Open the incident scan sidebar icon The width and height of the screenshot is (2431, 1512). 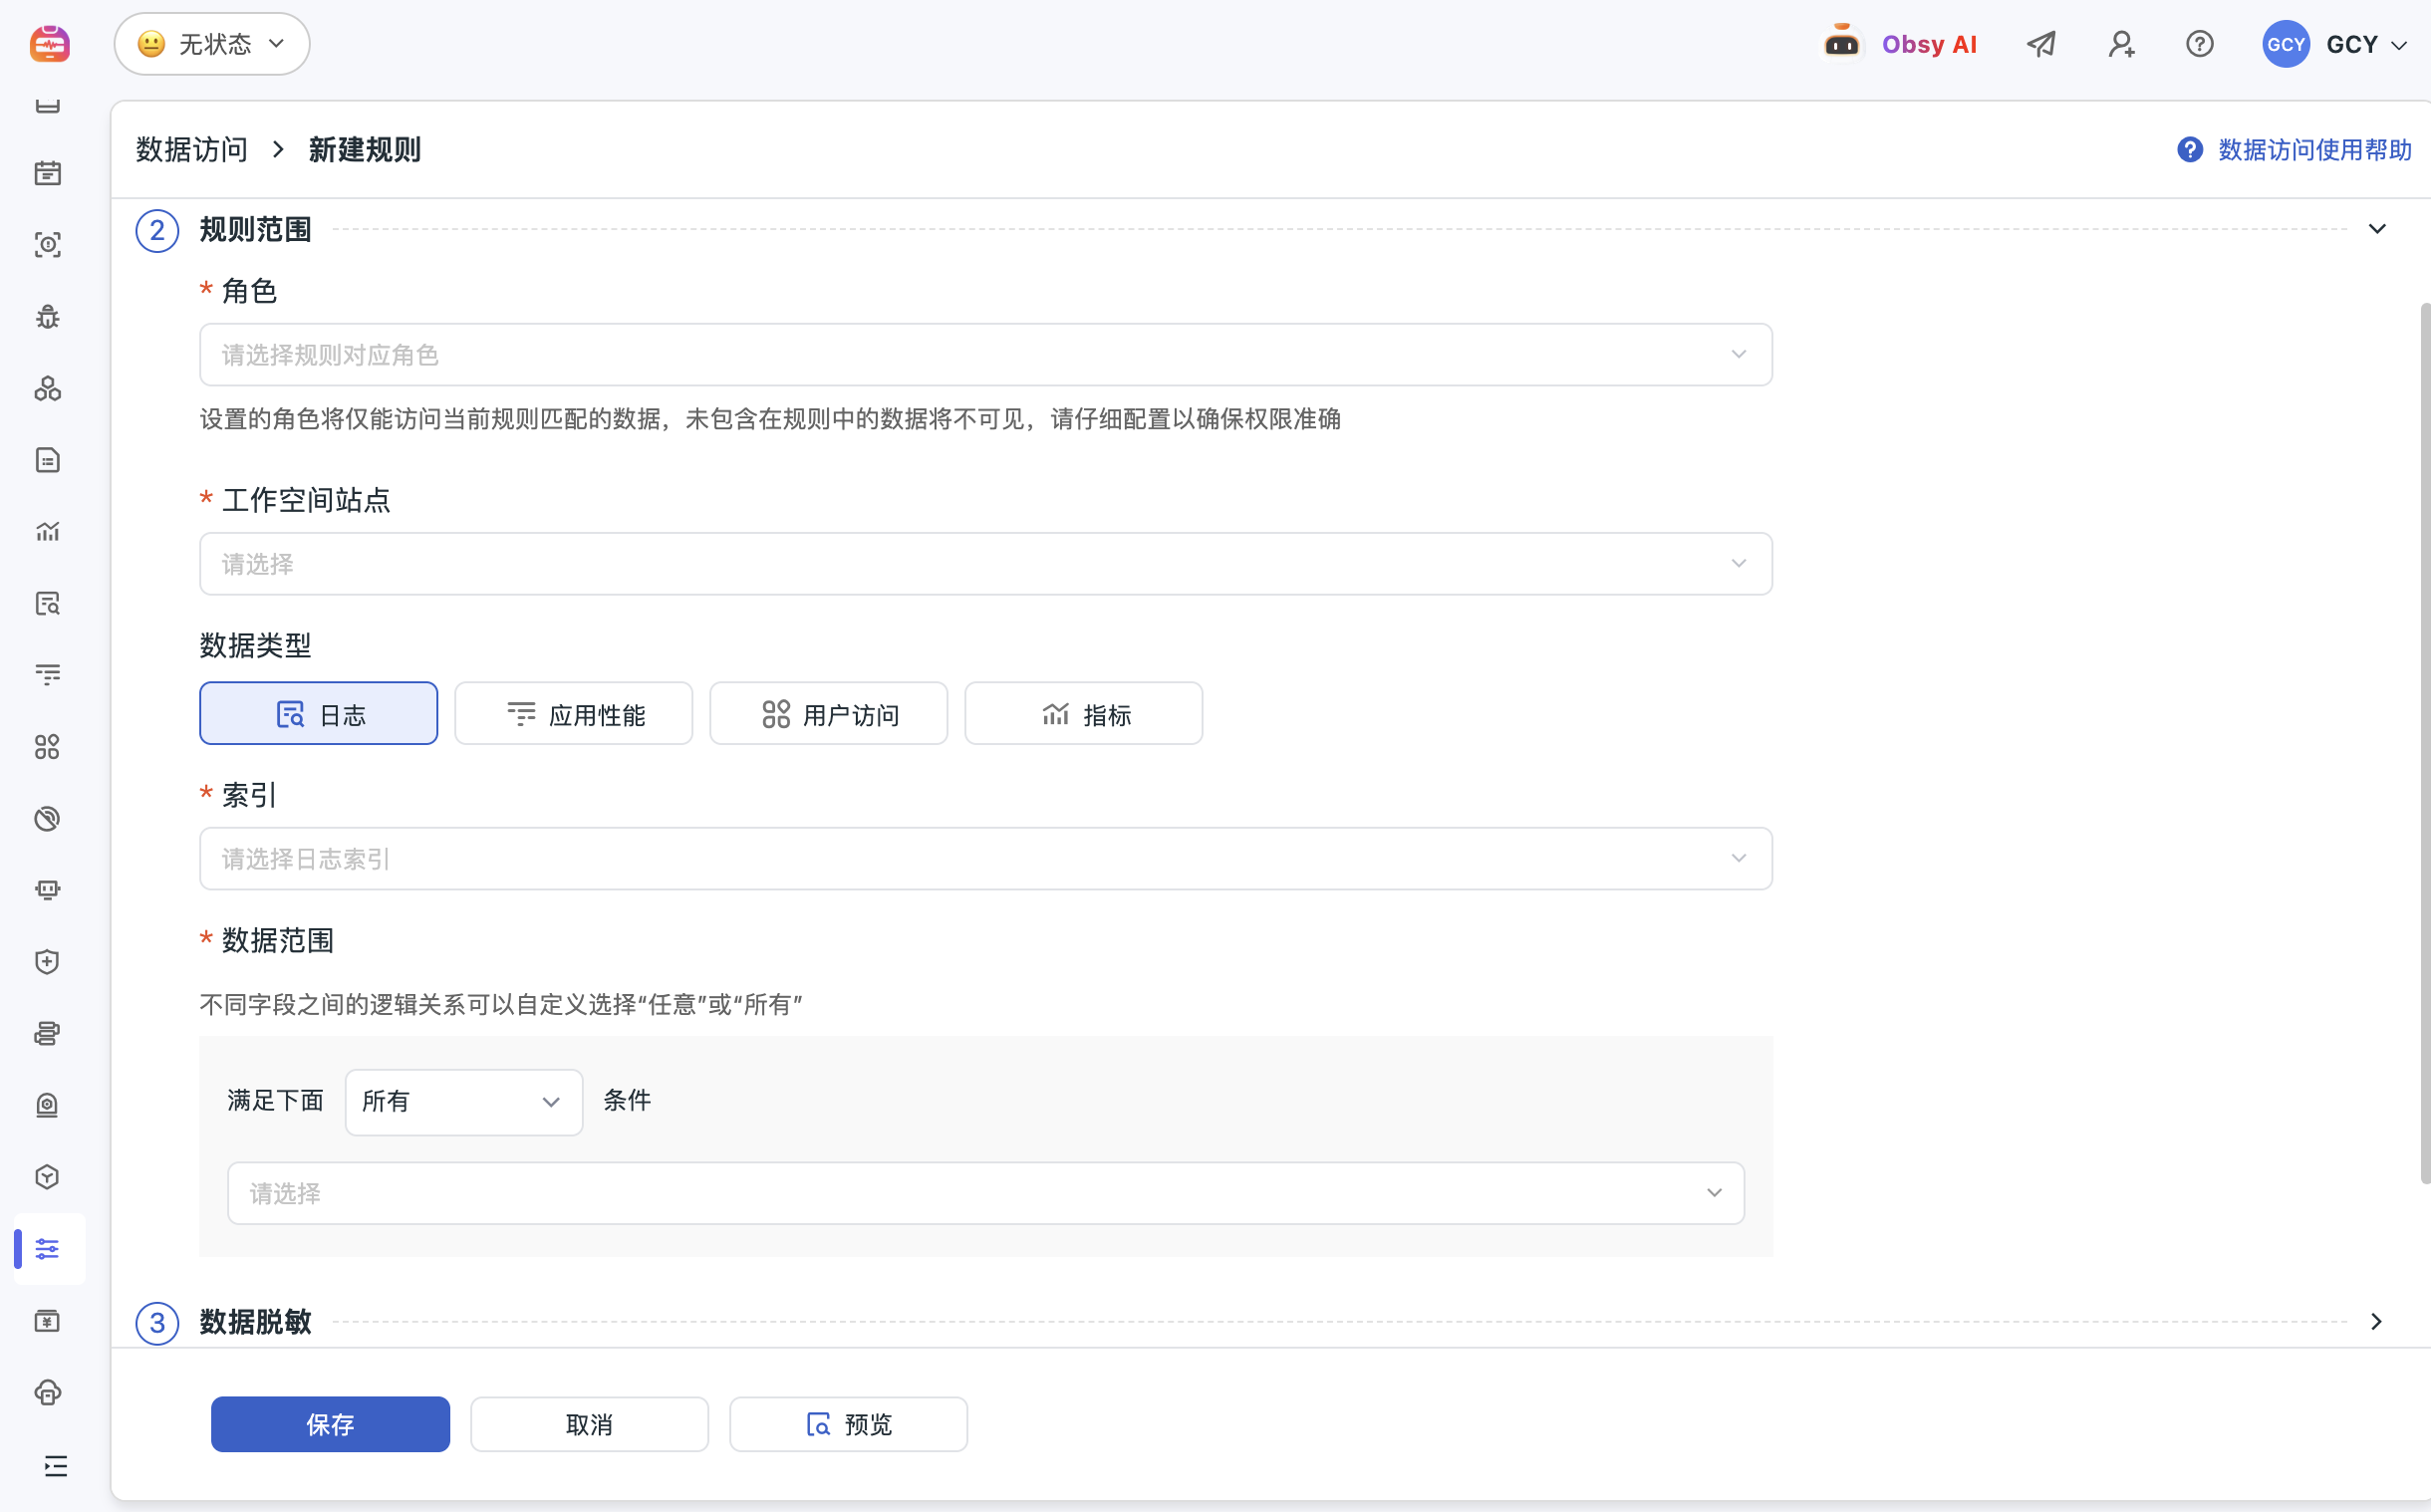pos(48,245)
